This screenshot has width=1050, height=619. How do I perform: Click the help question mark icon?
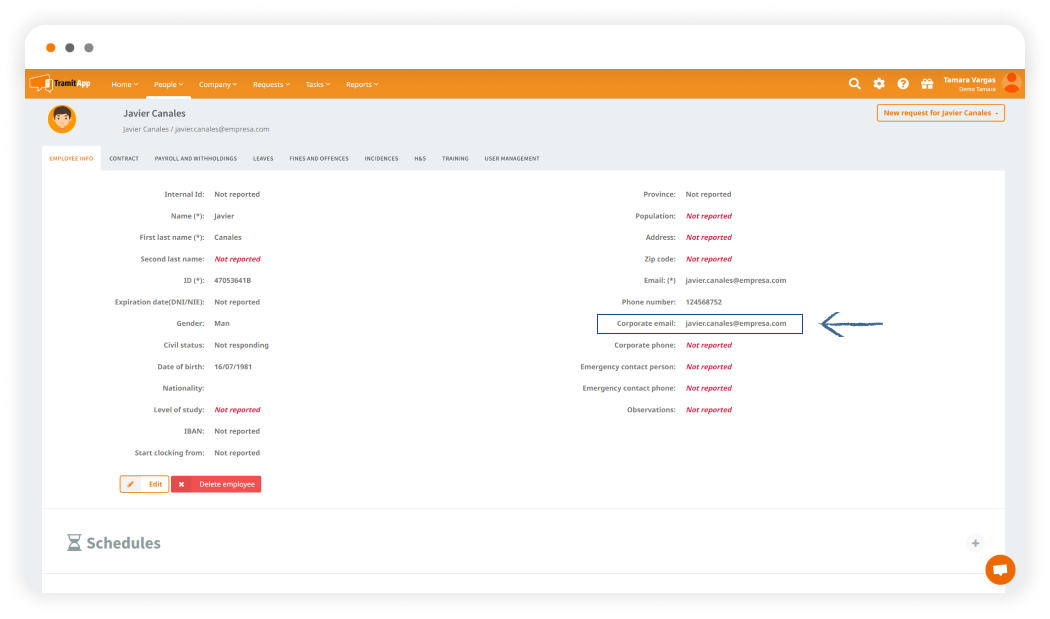903,84
